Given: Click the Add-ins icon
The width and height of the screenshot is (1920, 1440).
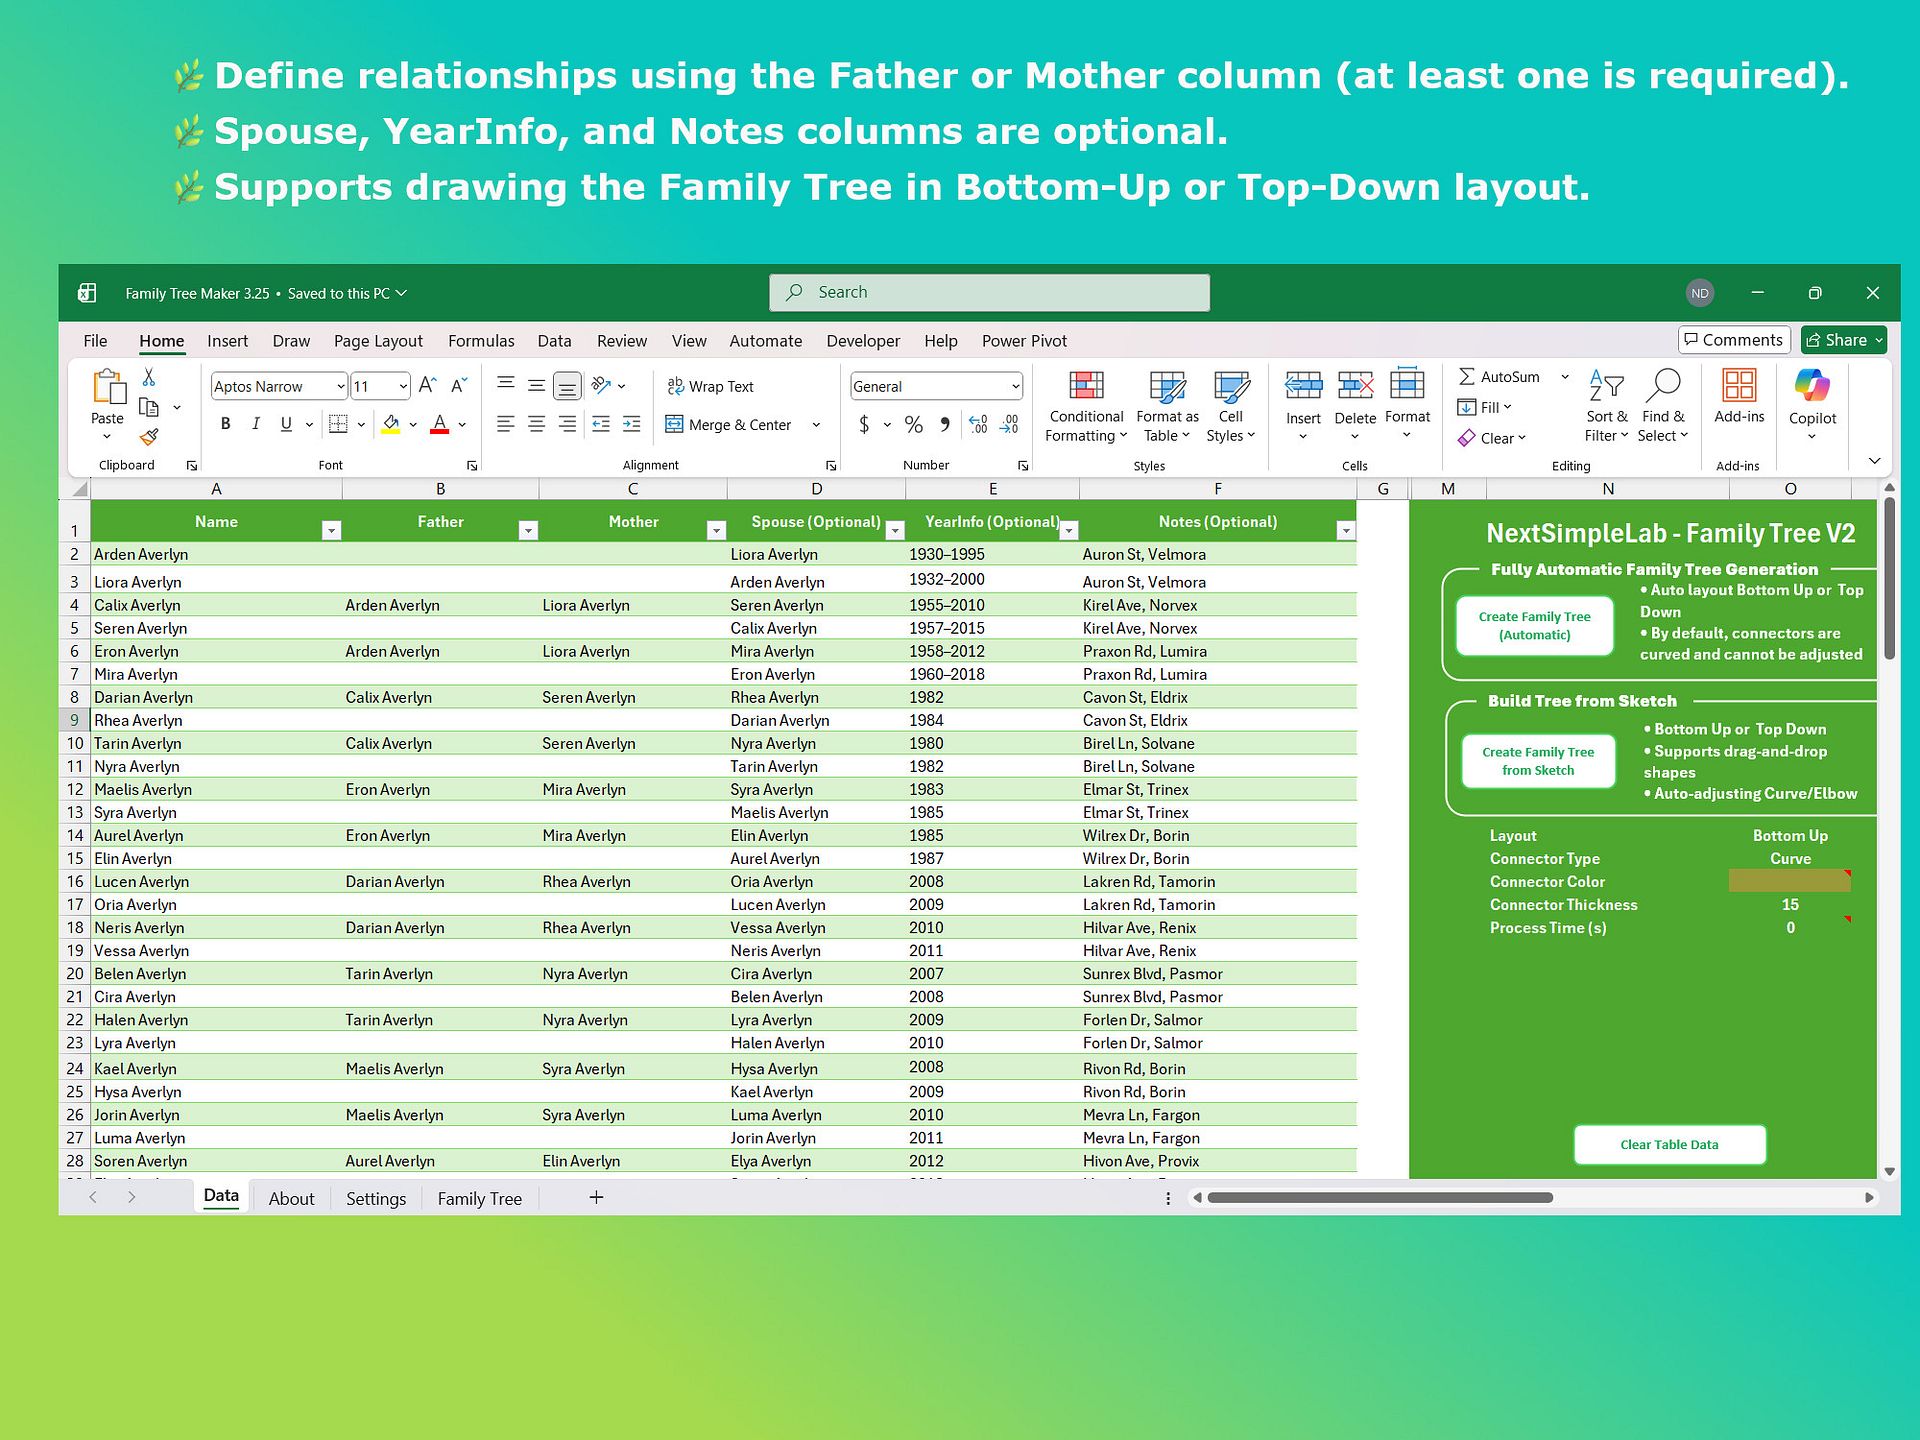Looking at the screenshot, I should coord(1739,385).
